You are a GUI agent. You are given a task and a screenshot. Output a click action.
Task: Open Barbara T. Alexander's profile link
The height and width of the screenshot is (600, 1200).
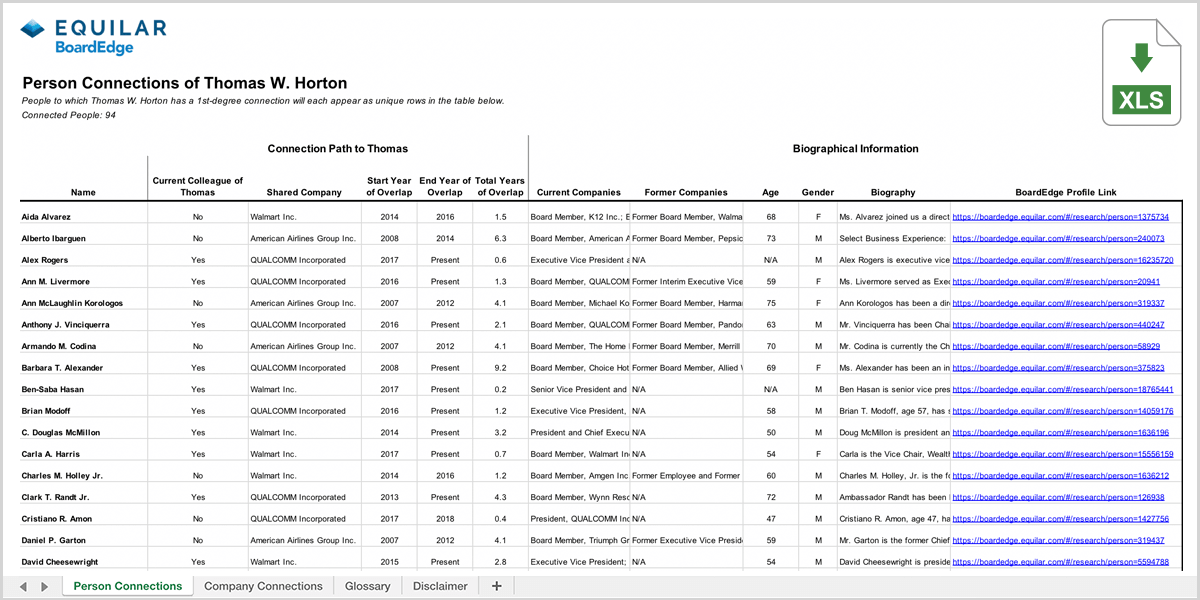[1060, 368]
